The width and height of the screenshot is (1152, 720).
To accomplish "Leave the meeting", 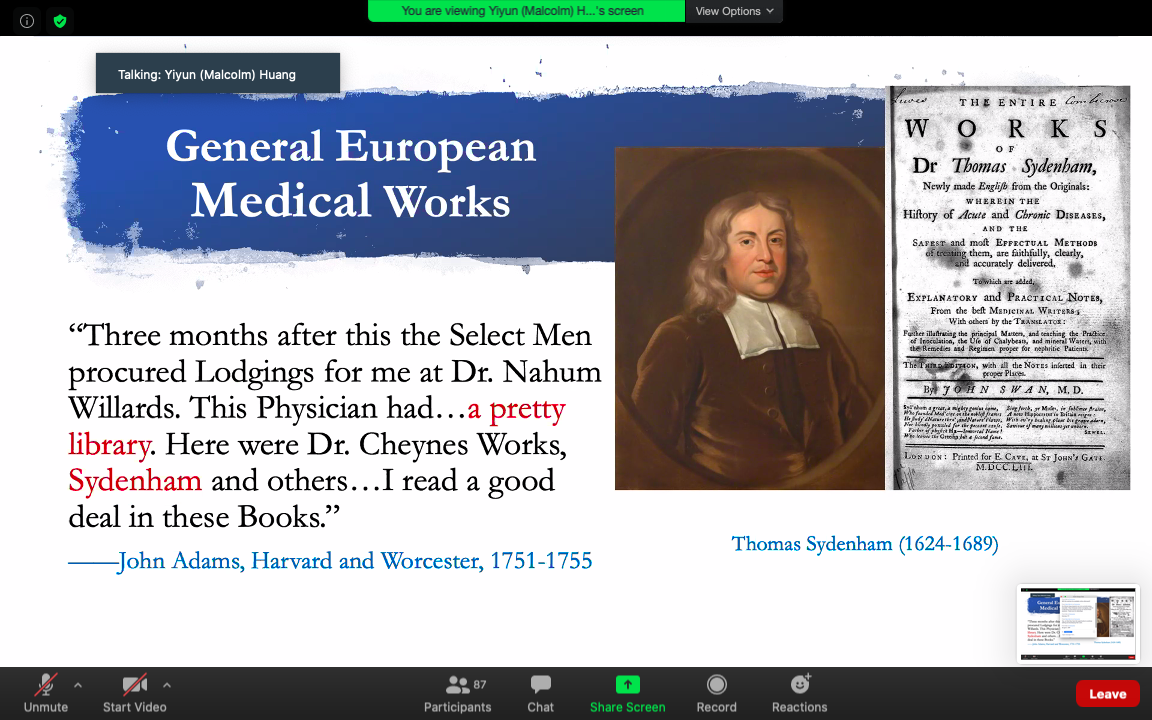I will point(1107,694).
